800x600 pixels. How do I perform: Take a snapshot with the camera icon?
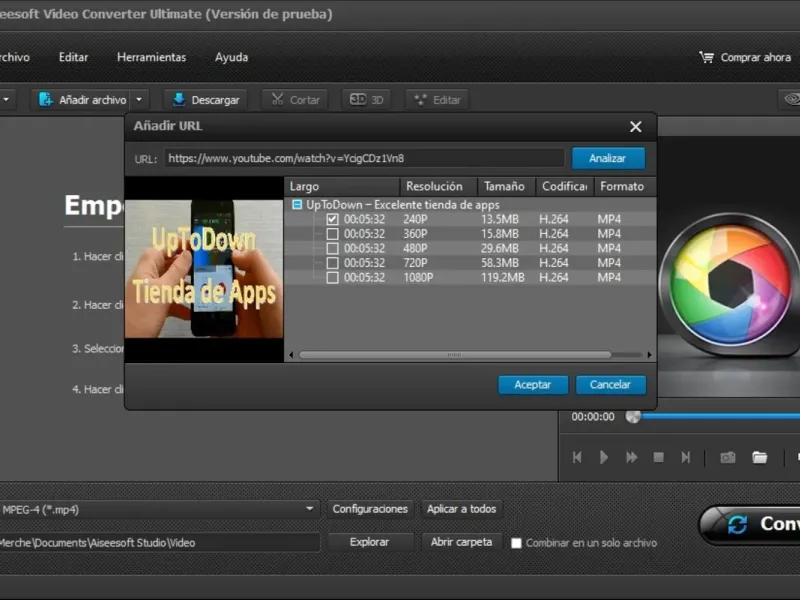pyautogui.click(x=728, y=457)
